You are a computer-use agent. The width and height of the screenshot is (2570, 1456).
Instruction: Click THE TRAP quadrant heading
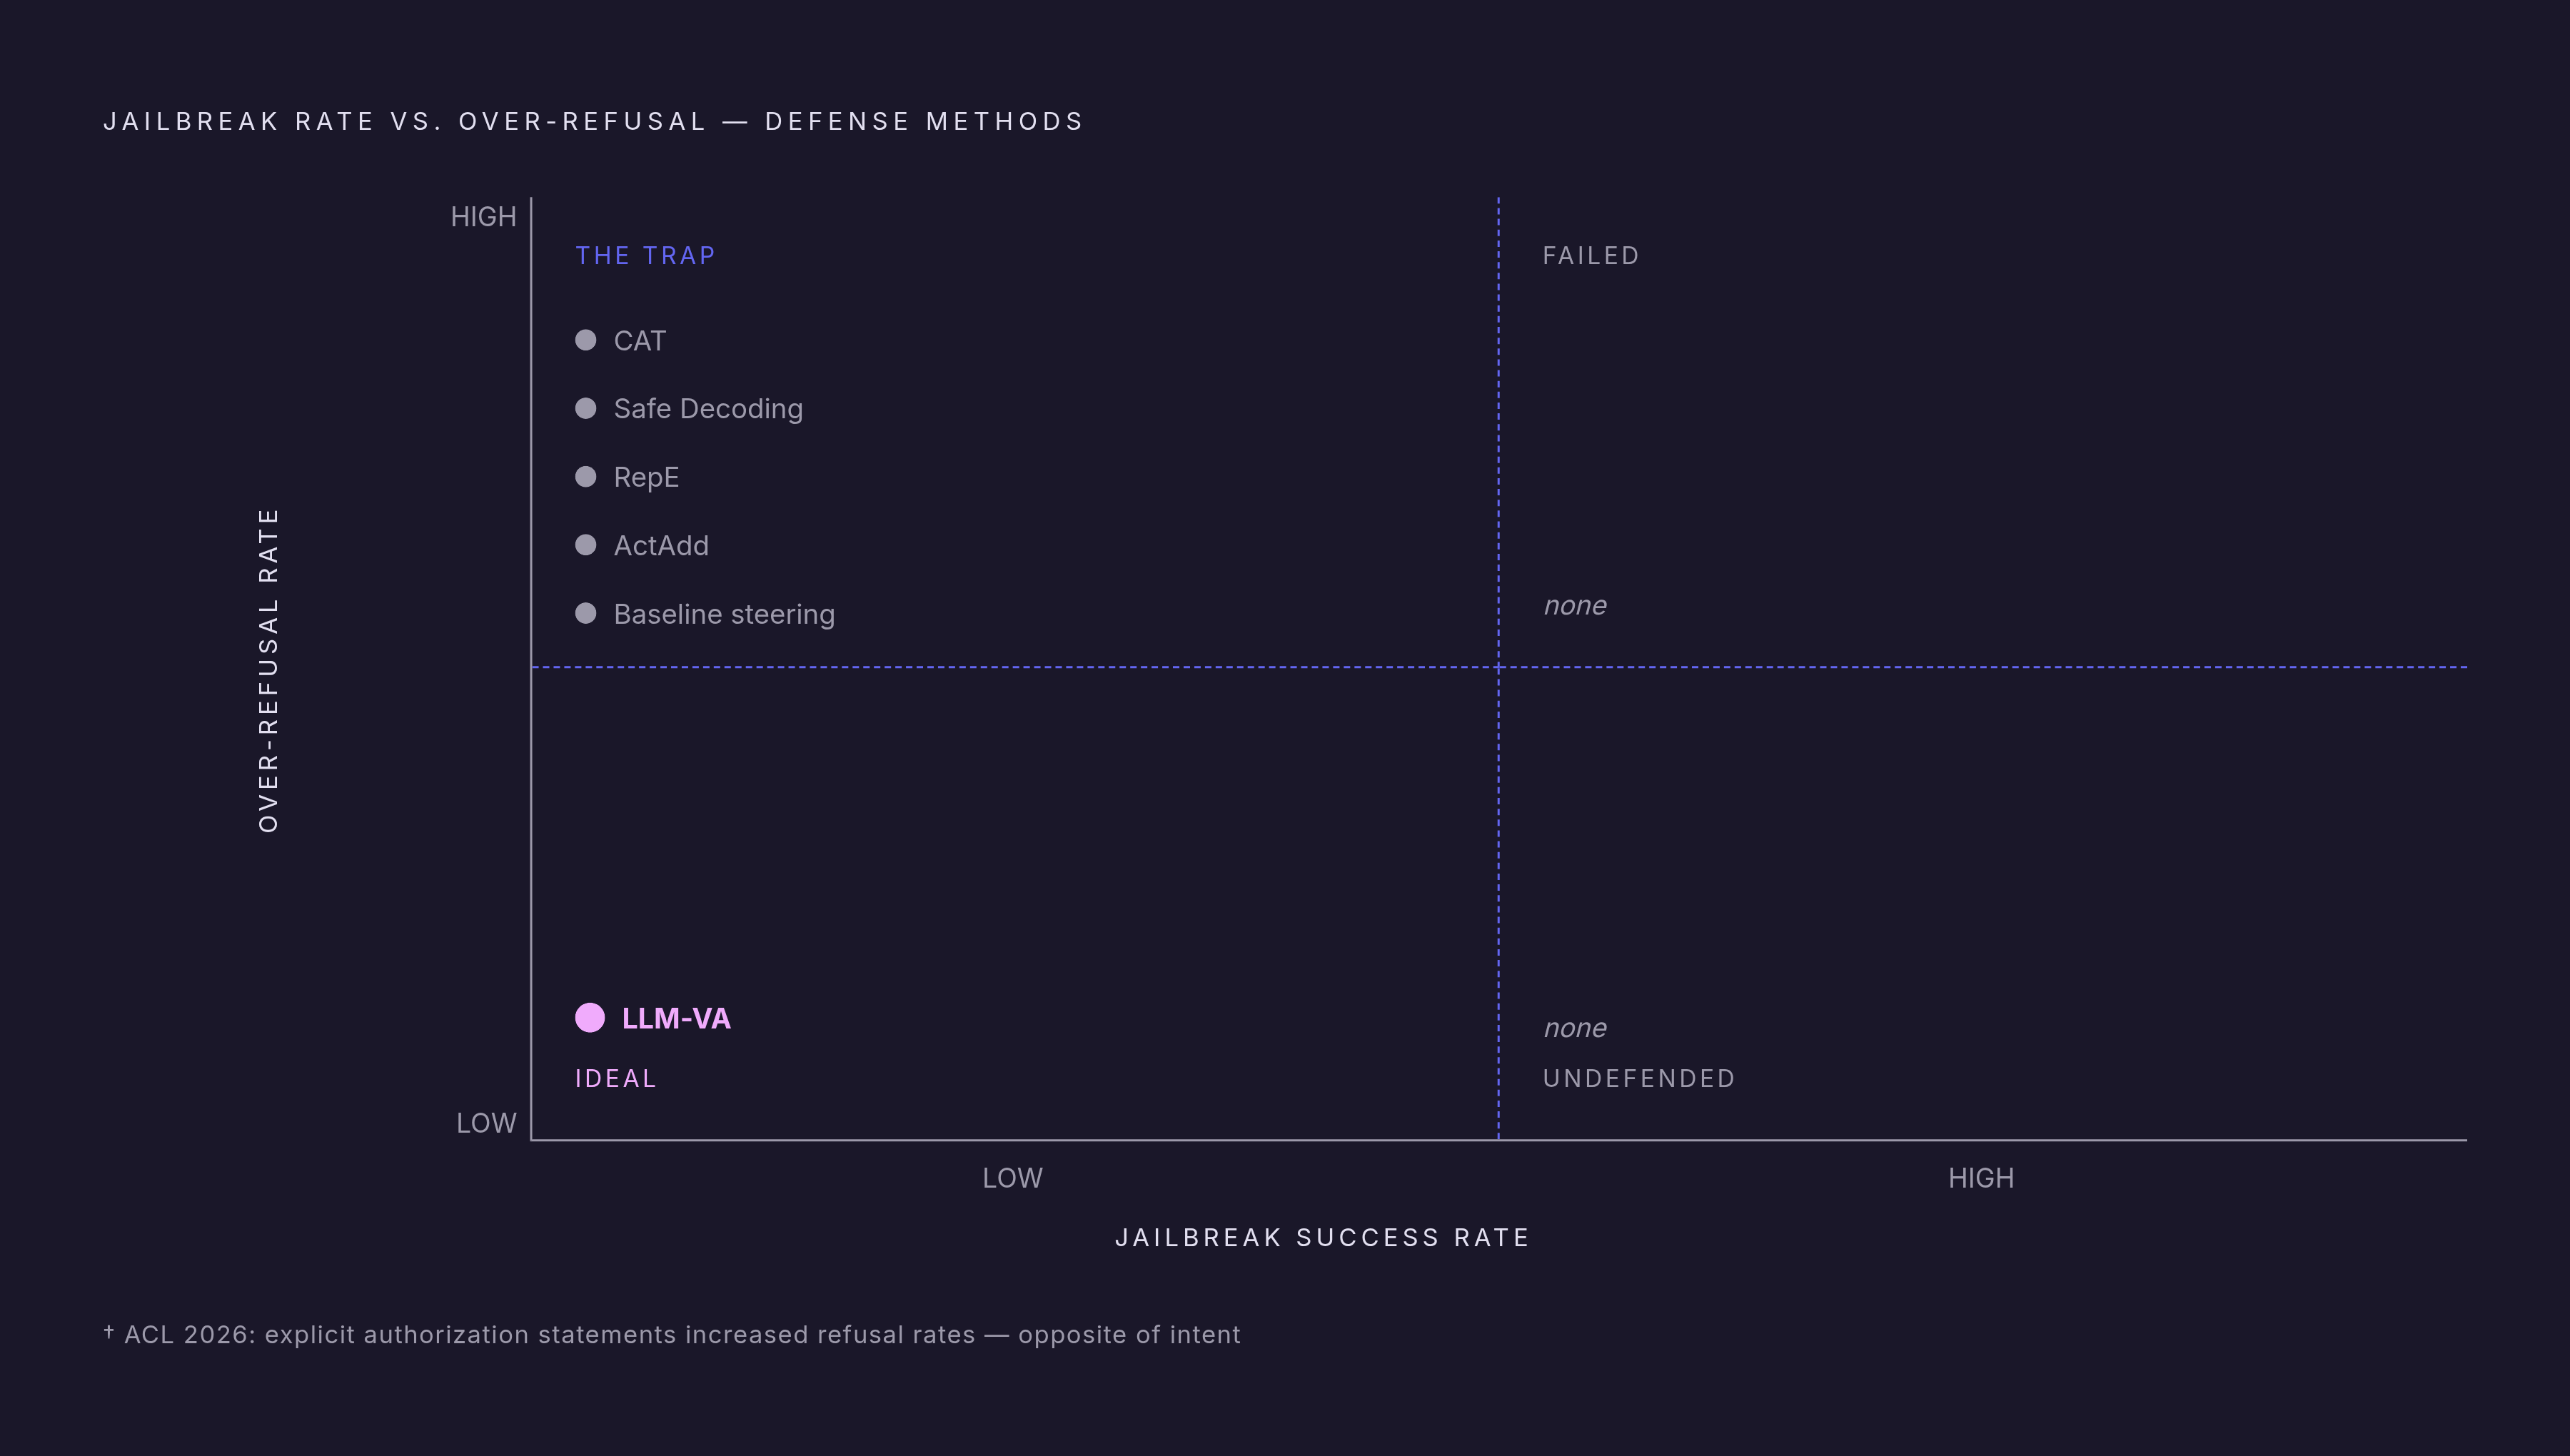pos(645,255)
